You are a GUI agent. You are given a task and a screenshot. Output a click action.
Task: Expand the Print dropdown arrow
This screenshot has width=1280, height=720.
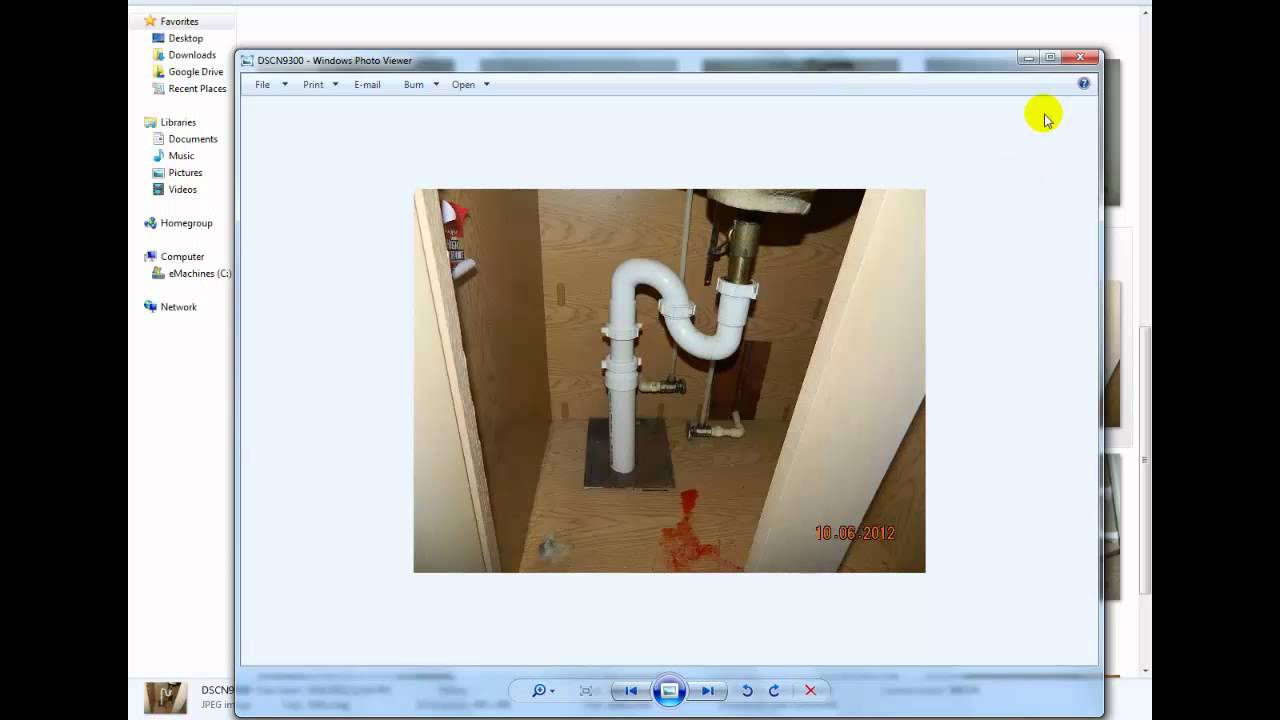[x=335, y=85]
